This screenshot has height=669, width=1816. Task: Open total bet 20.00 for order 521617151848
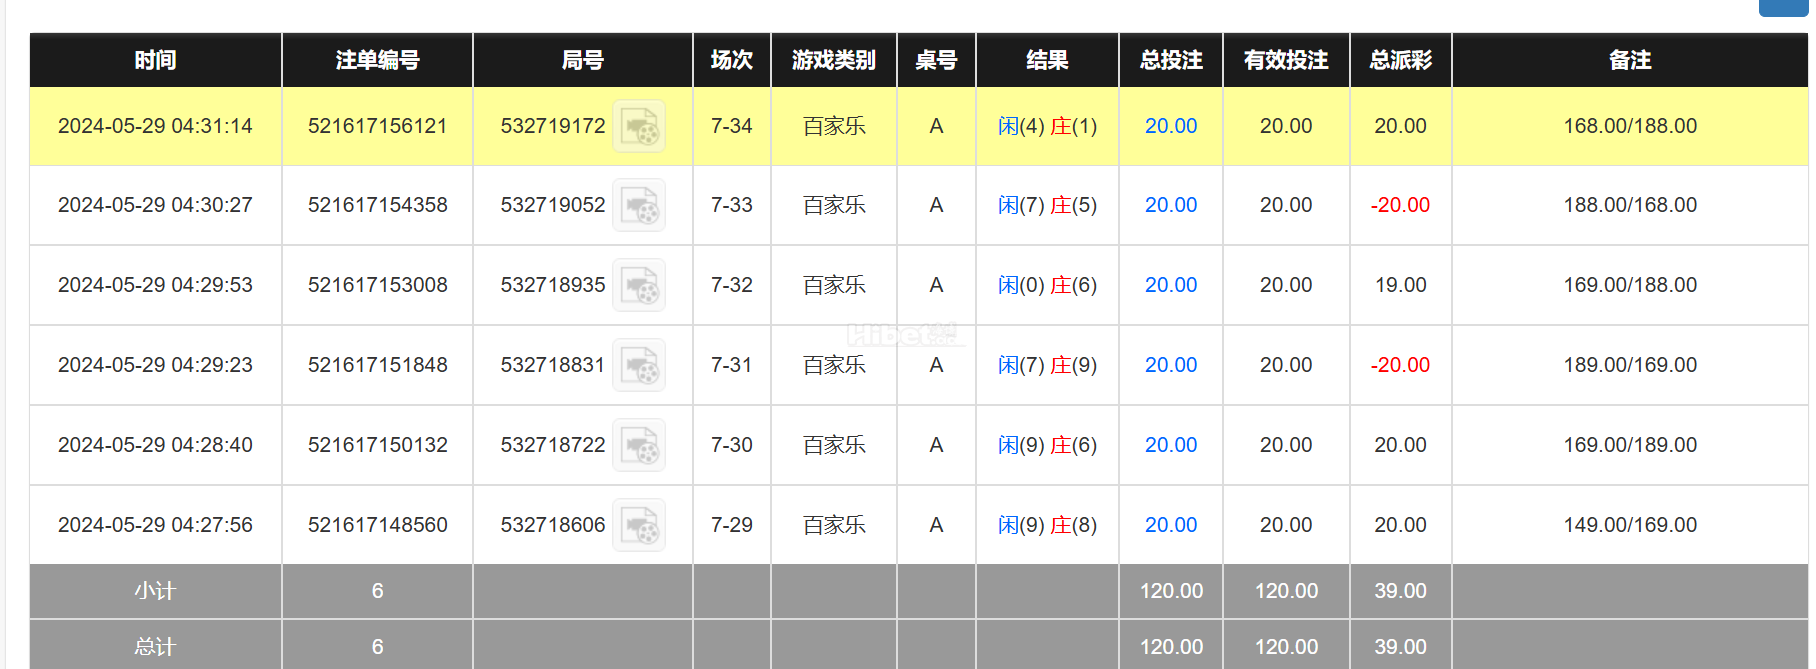click(1171, 365)
